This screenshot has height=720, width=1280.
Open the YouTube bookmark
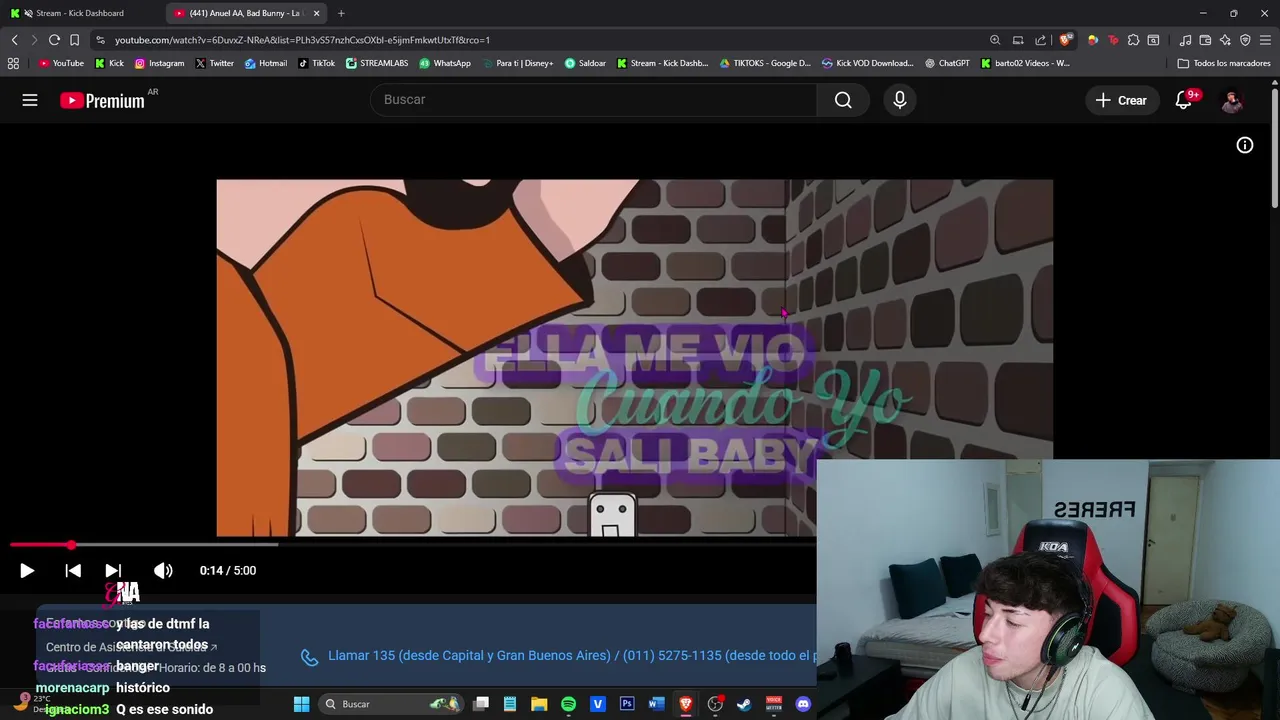click(x=60, y=63)
